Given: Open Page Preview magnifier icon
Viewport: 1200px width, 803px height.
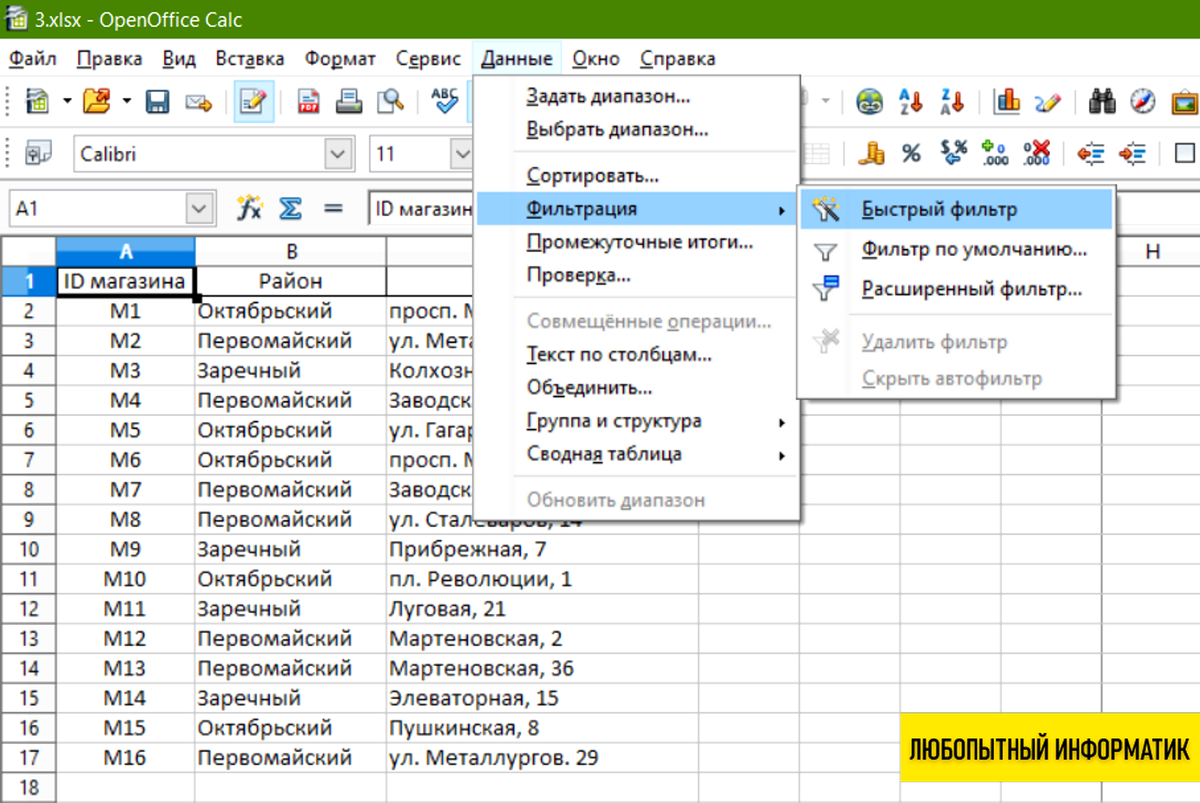Looking at the screenshot, I should pyautogui.click(x=389, y=101).
